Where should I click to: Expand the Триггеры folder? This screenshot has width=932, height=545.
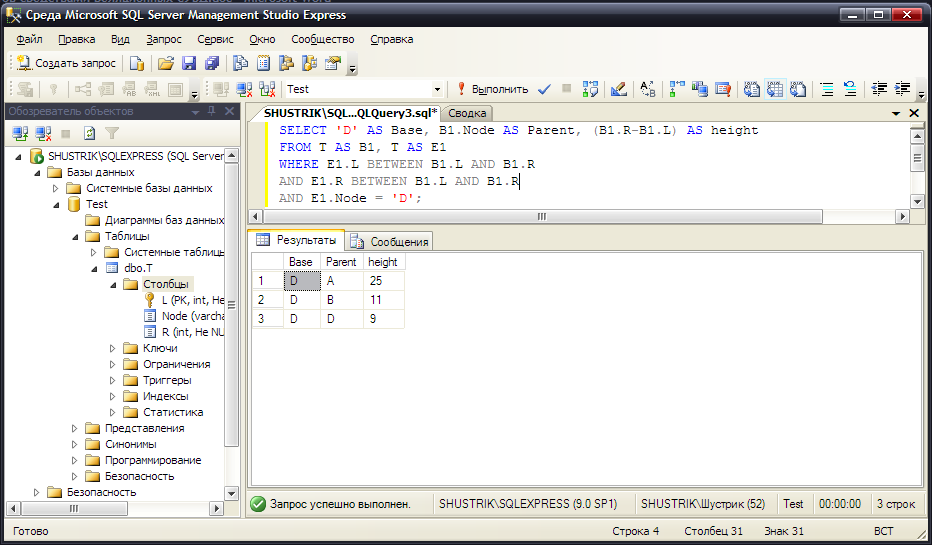click(x=112, y=380)
